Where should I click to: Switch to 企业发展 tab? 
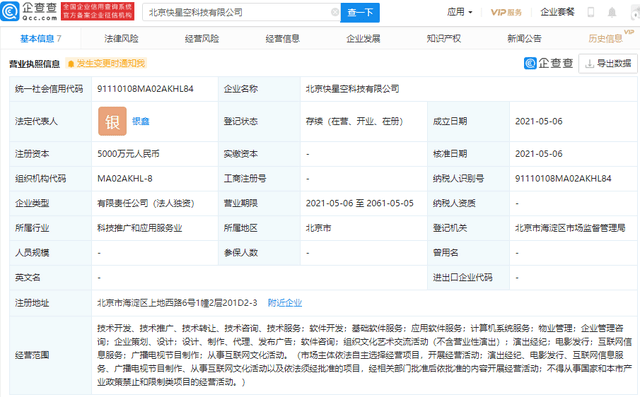tap(363, 39)
